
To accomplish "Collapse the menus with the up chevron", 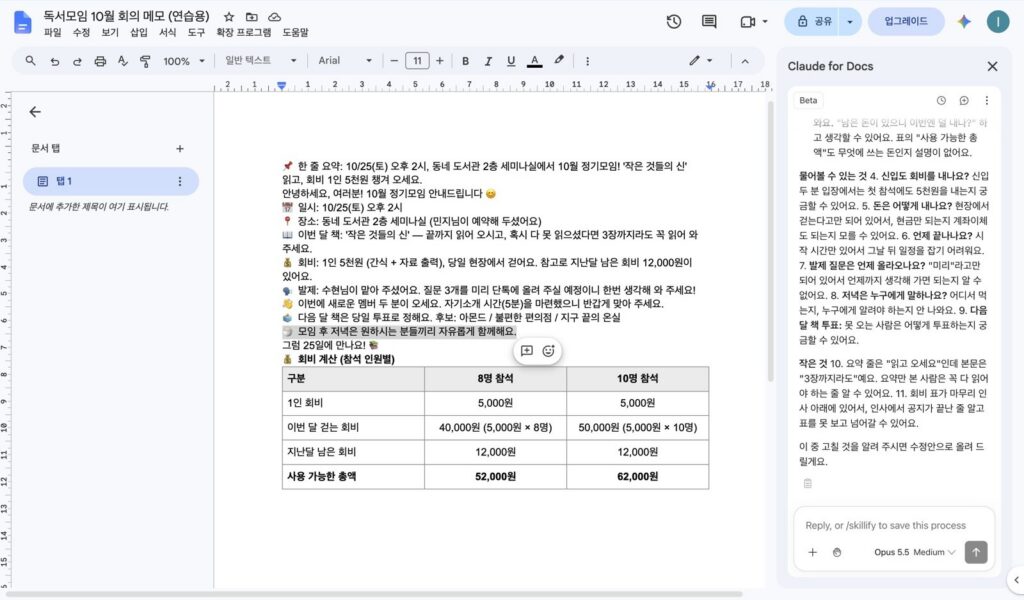I will click(744, 61).
